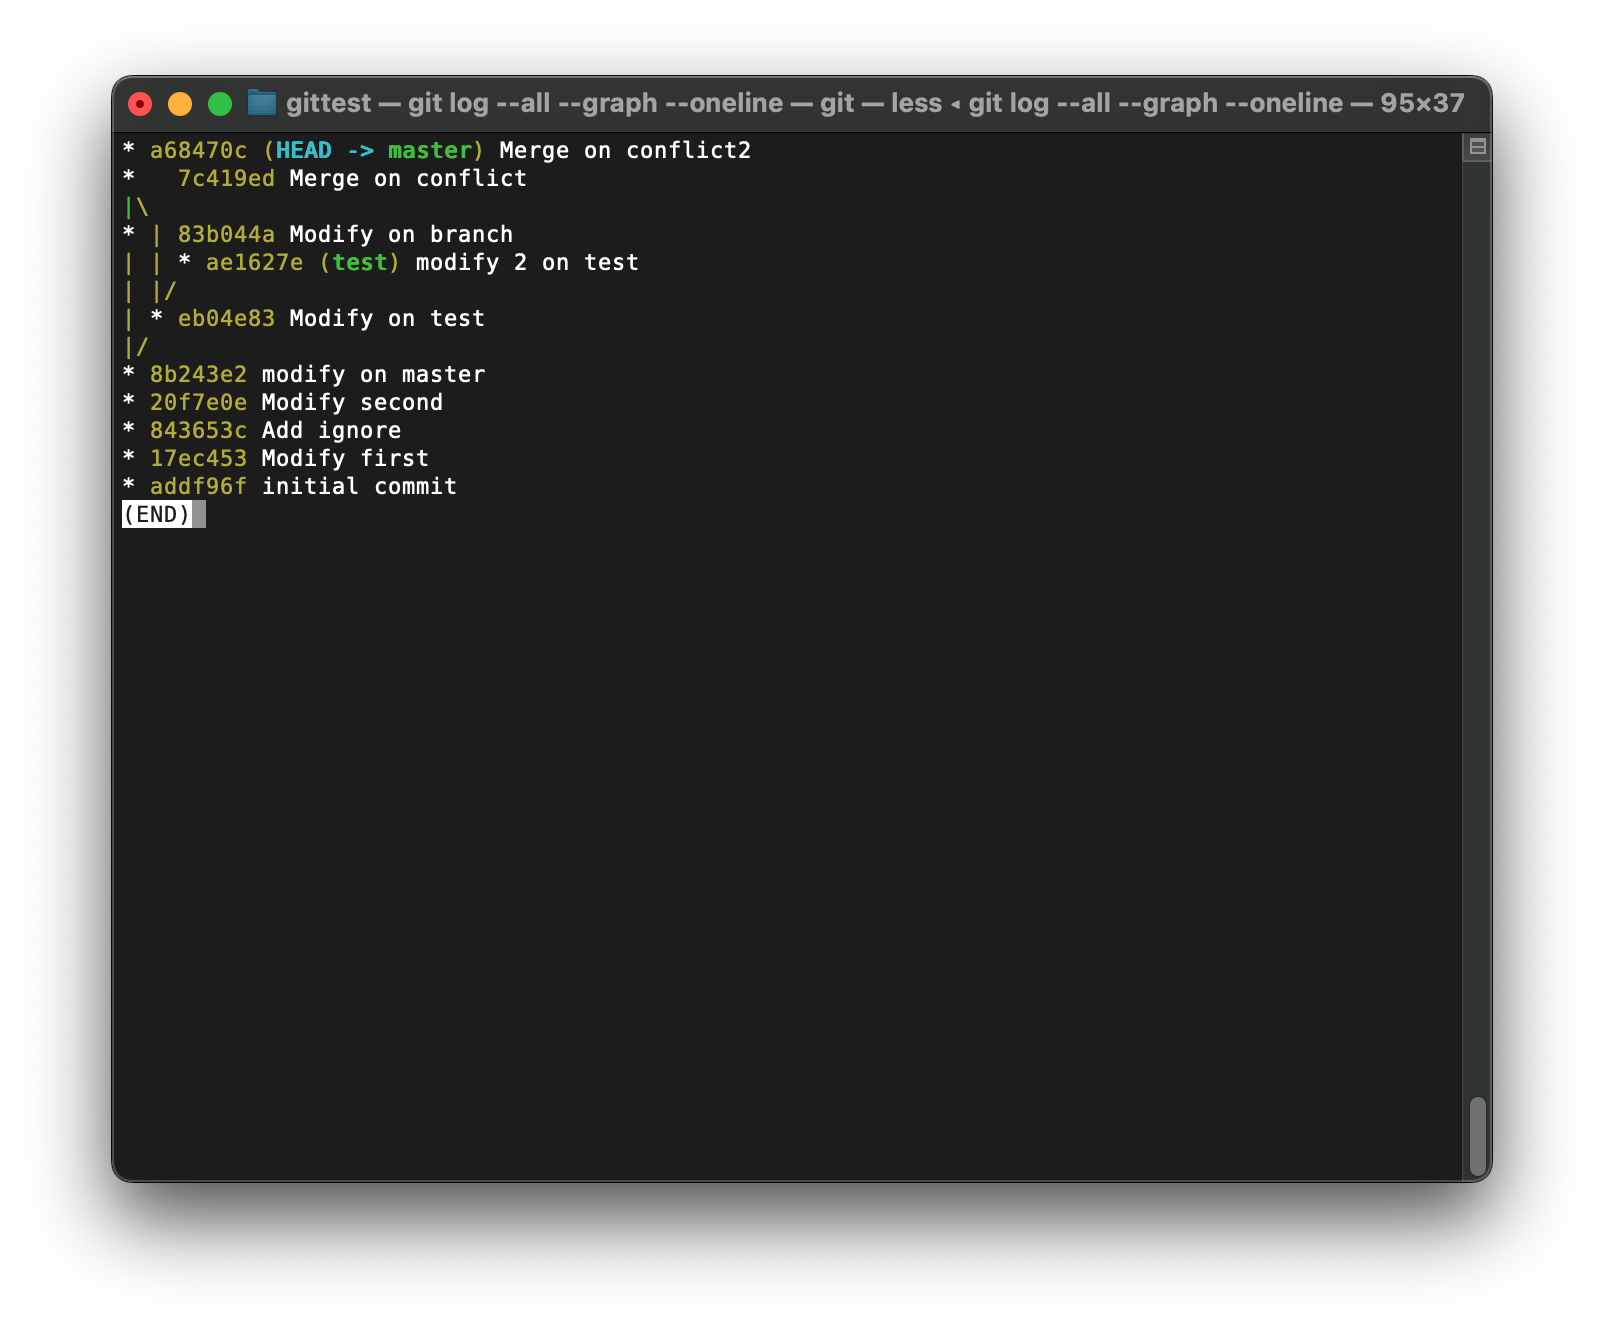
Task: Click the message 'modify 2 on test'
Action: (x=527, y=262)
